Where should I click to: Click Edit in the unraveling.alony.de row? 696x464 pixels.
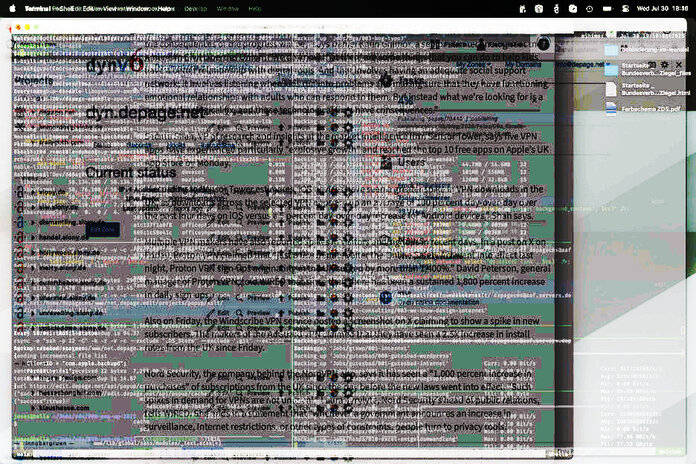point(218,313)
